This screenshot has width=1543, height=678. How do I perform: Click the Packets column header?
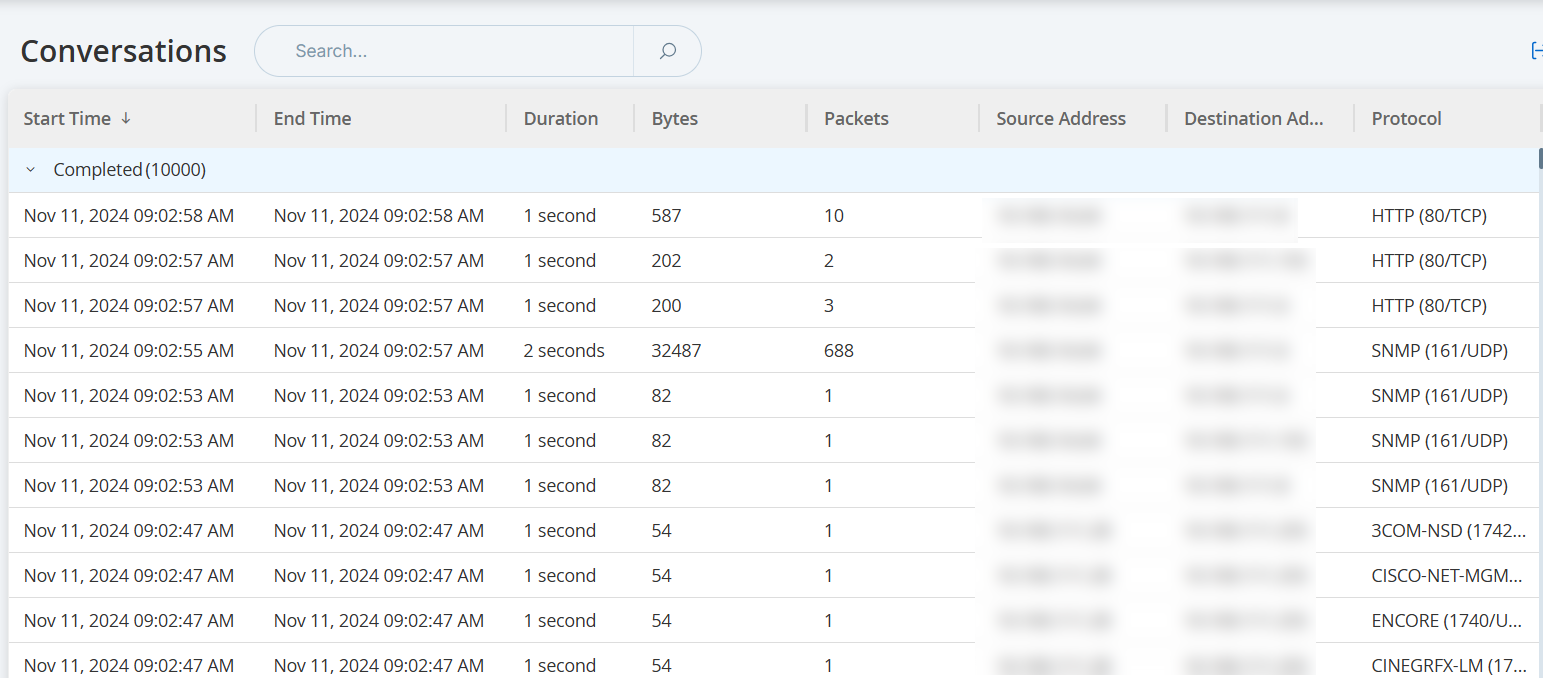[x=856, y=119]
